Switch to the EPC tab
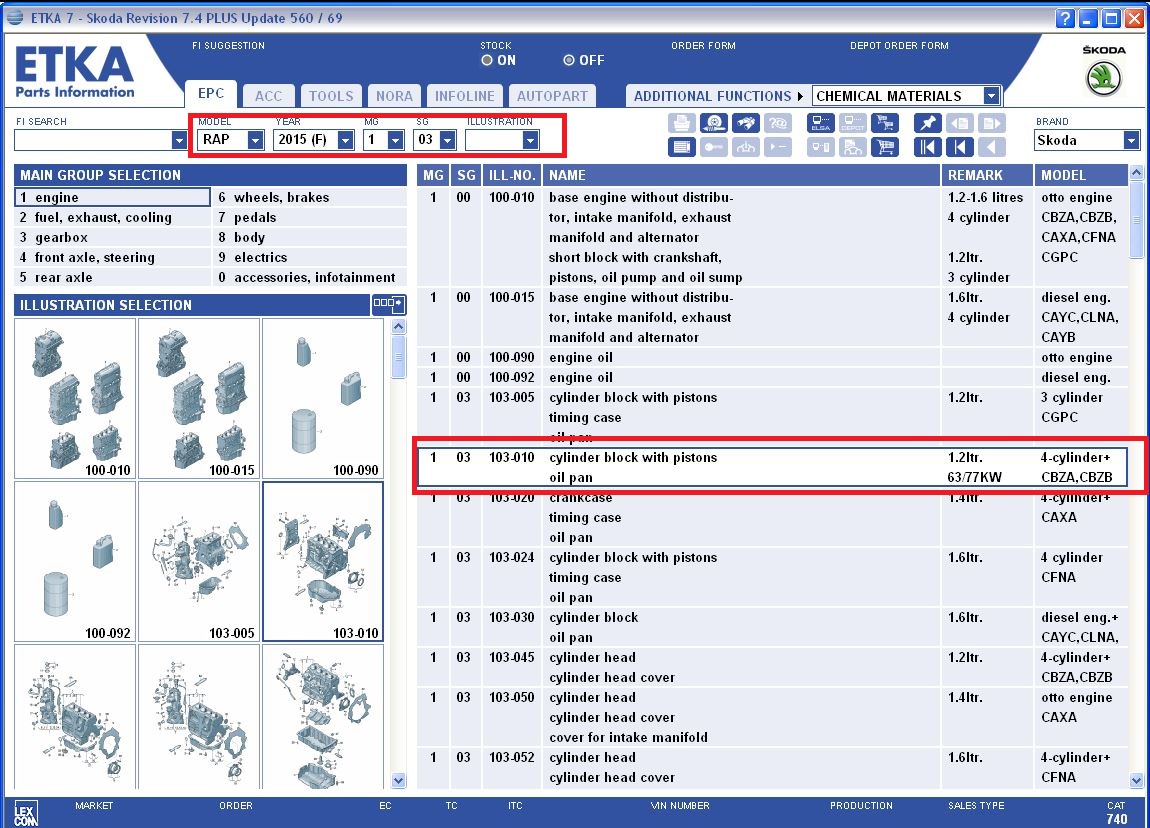 coord(210,94)
